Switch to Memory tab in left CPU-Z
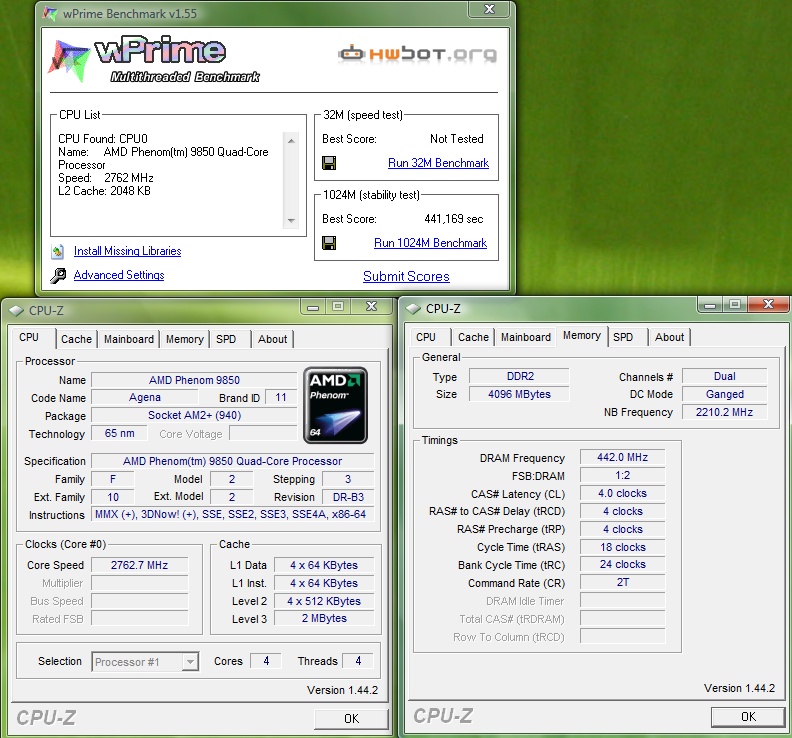This screenshot has height=738, width=792. [x=184, y=339]
